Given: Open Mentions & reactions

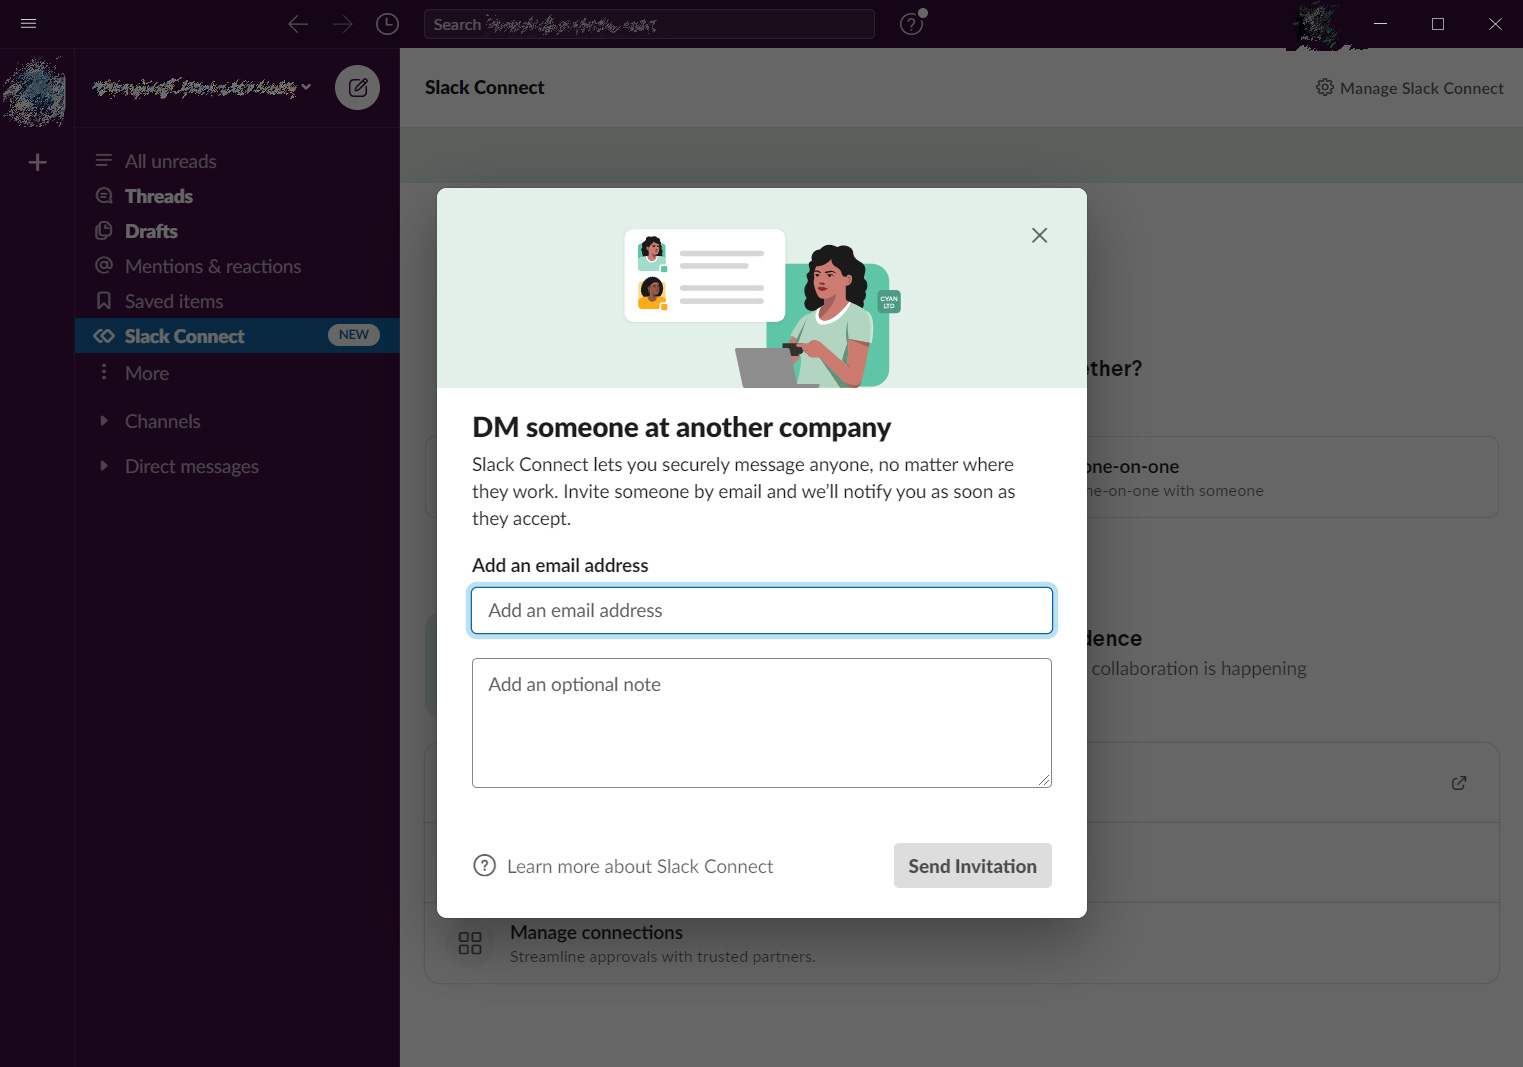Looking at the screenshot, I should click(x=237, y=266).
